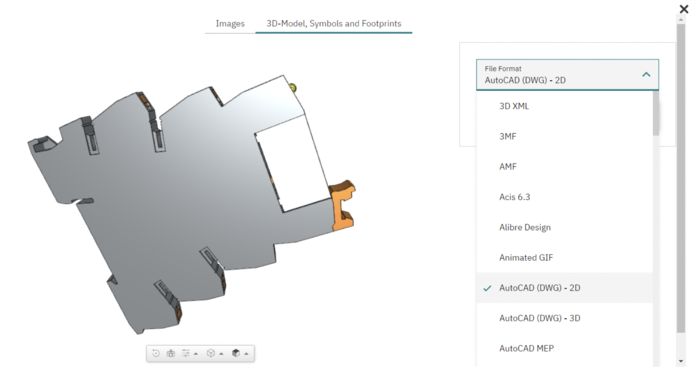Select AutoCAD MEP from the list
This screenshot has width=700, height=374.
[x=565, y=349]
